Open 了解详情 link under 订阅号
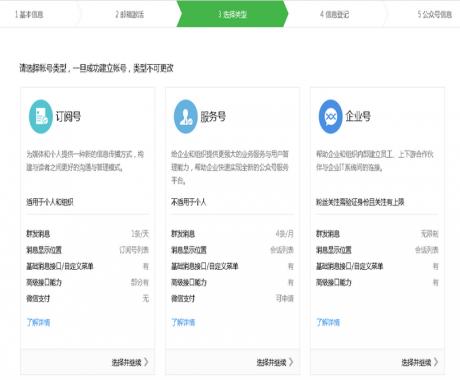Screen dimensions: 460x380 (x=38, y=322)
